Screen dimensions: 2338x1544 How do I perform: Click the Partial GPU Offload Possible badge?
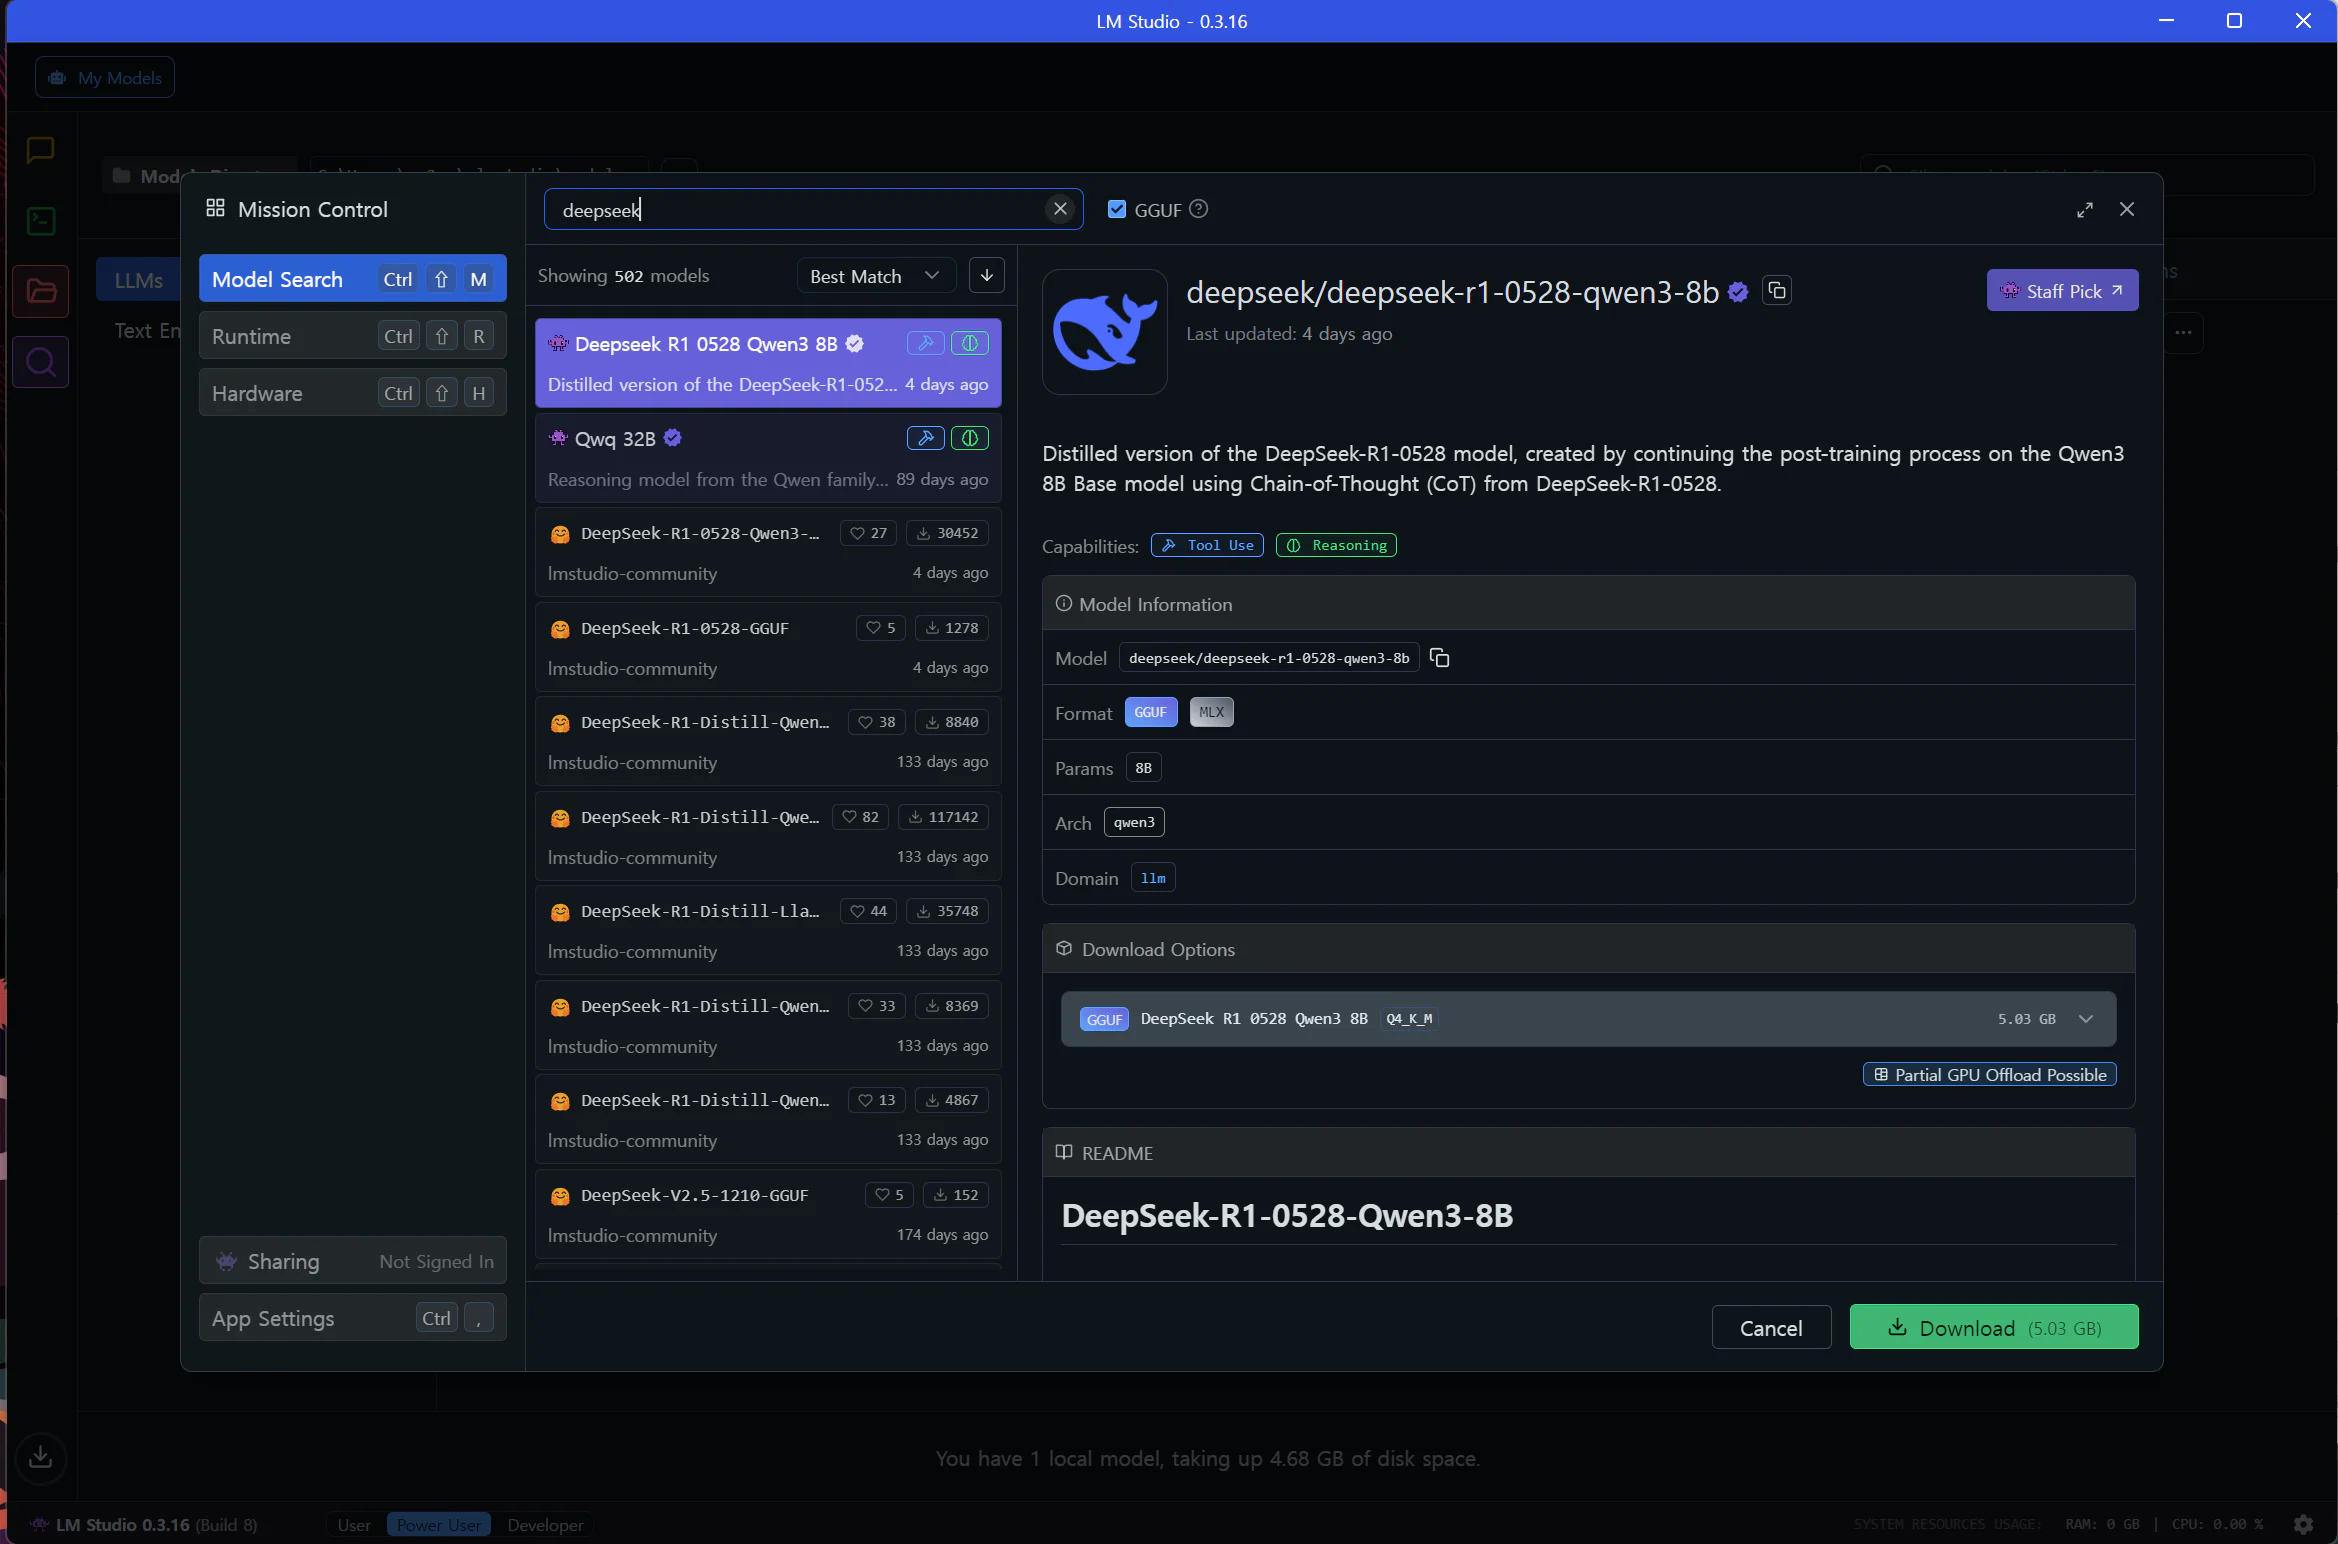[1989, 1074]
